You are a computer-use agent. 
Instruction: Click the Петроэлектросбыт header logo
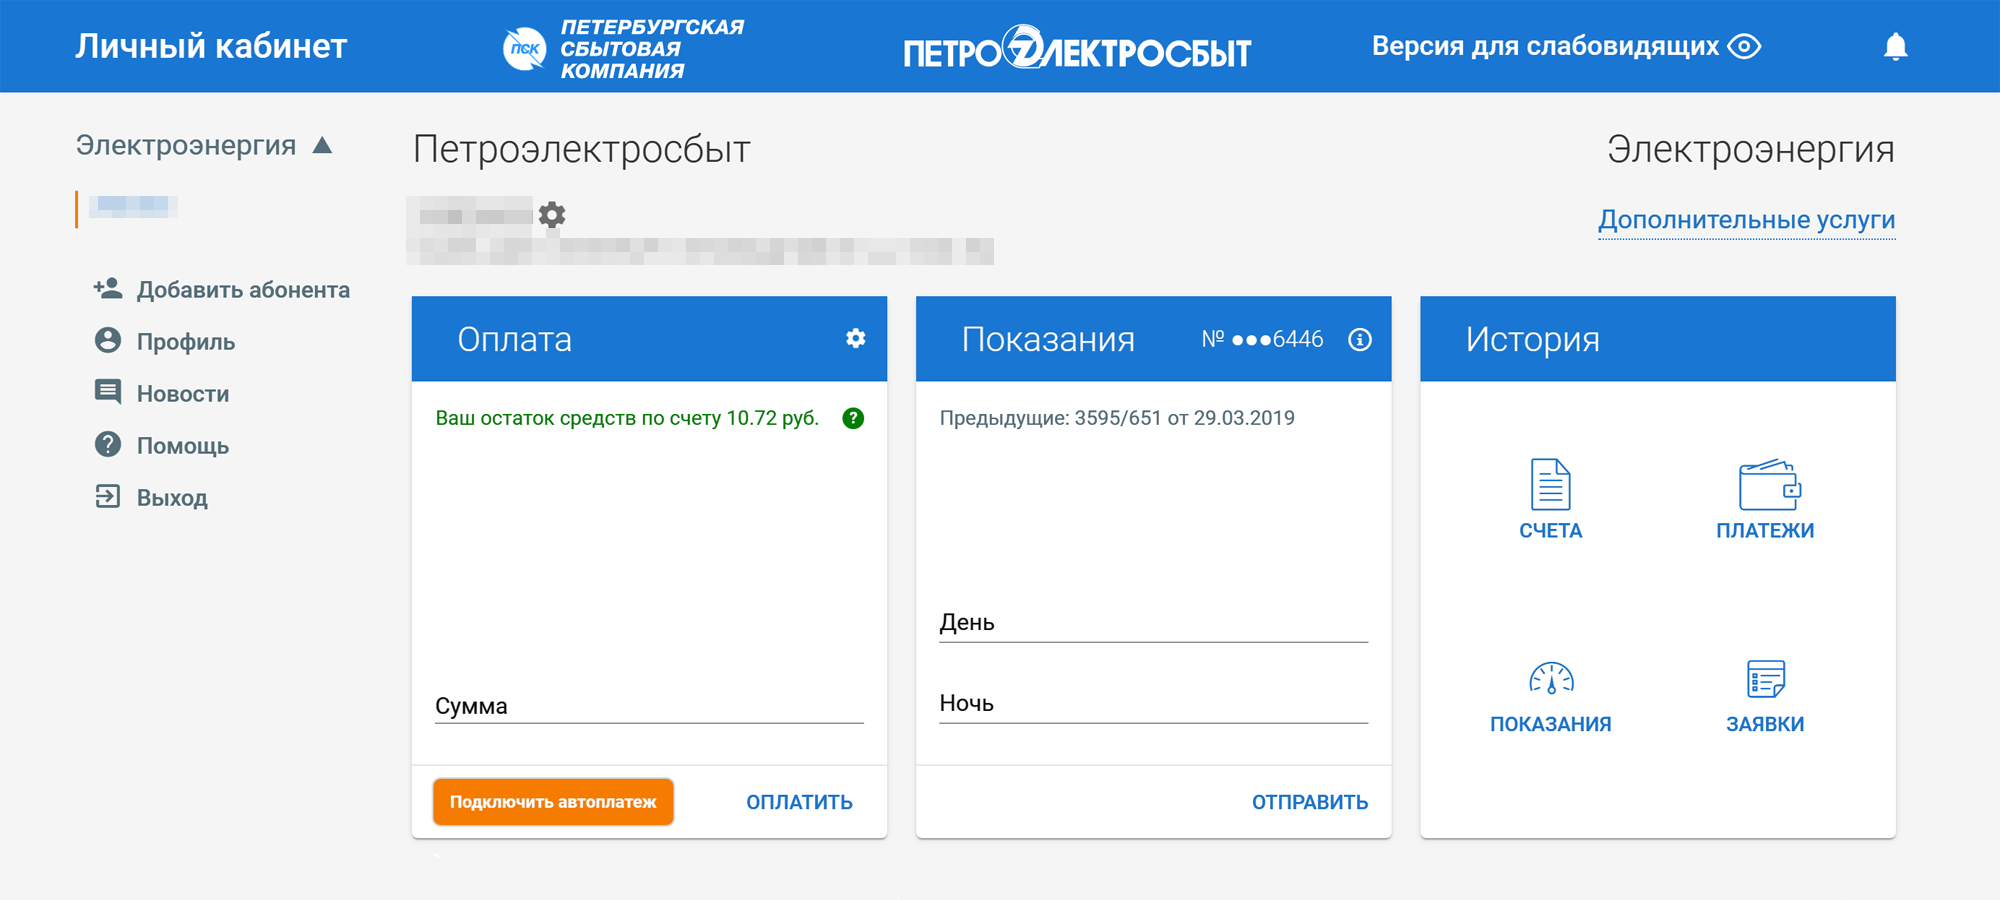tap(1077, 48)
